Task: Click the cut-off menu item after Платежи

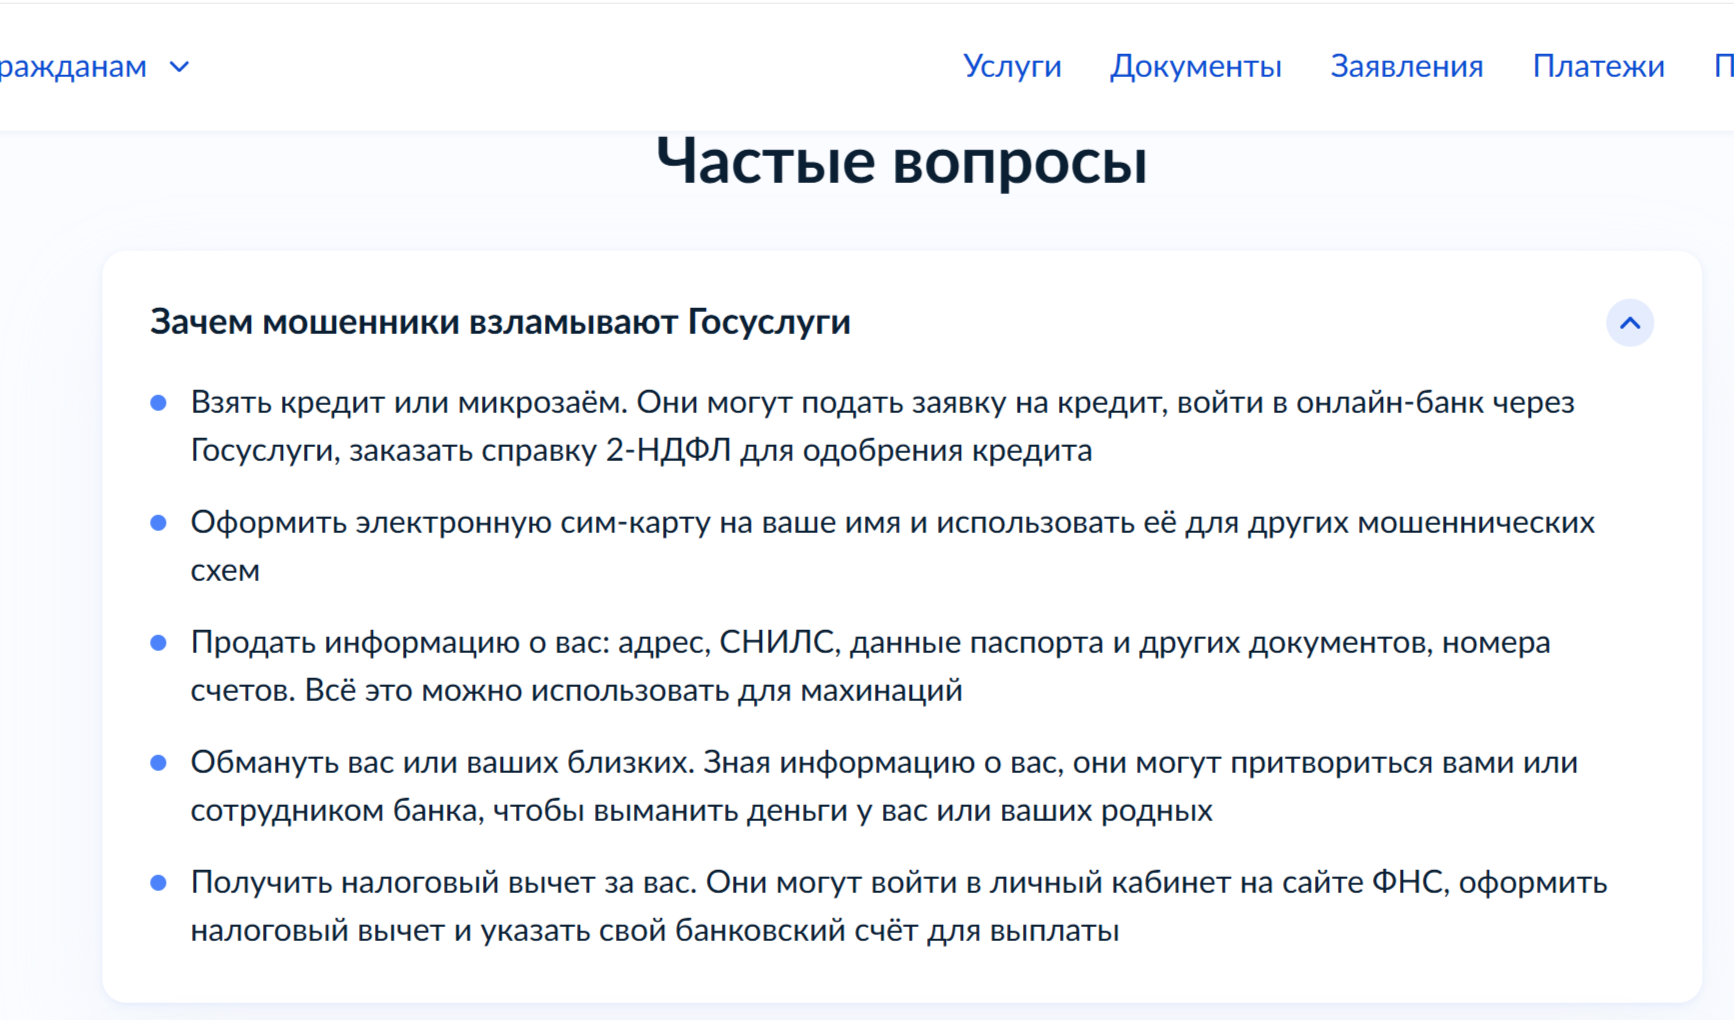Action: (x=1723, y=66)
